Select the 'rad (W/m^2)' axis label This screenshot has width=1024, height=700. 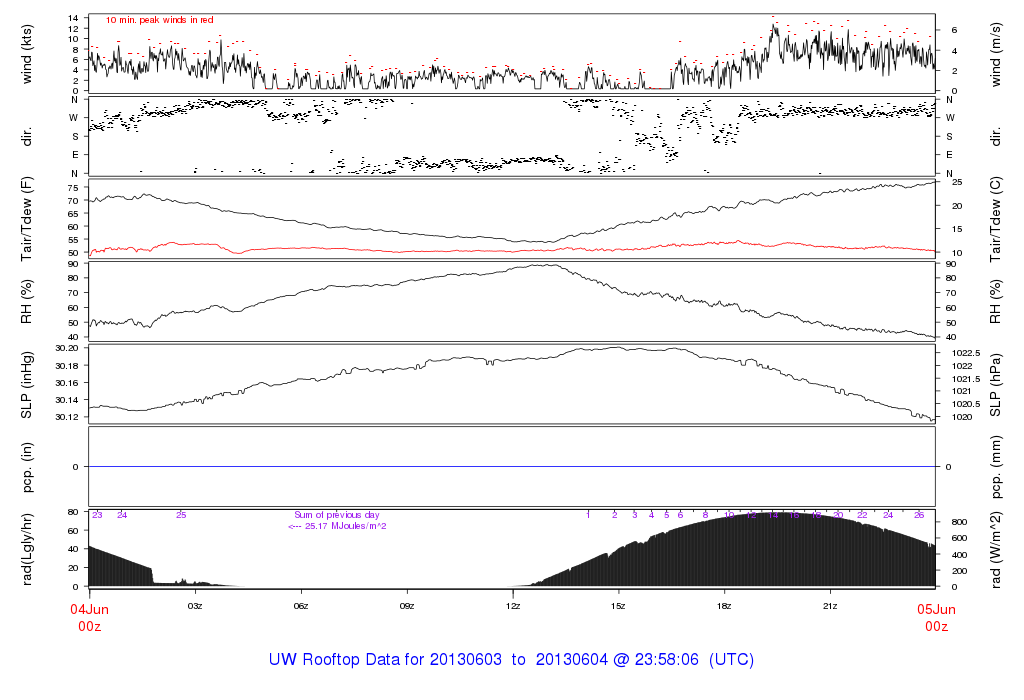[996, 548]
